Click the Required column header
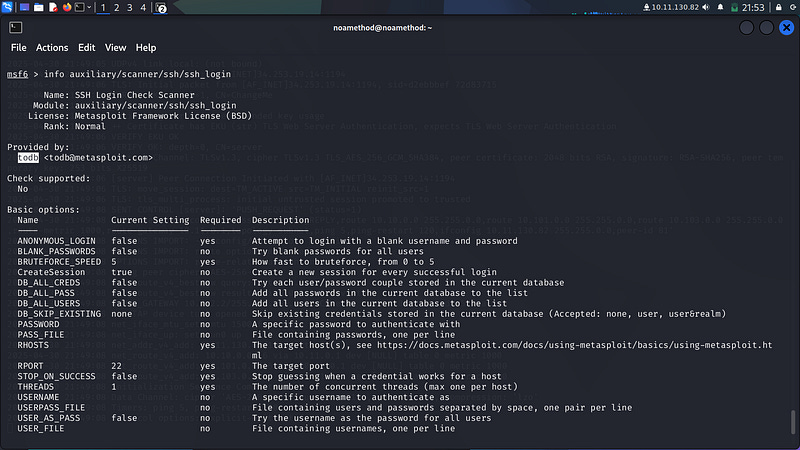The height and width of the screenshot is (450, 800). [220, 220]
